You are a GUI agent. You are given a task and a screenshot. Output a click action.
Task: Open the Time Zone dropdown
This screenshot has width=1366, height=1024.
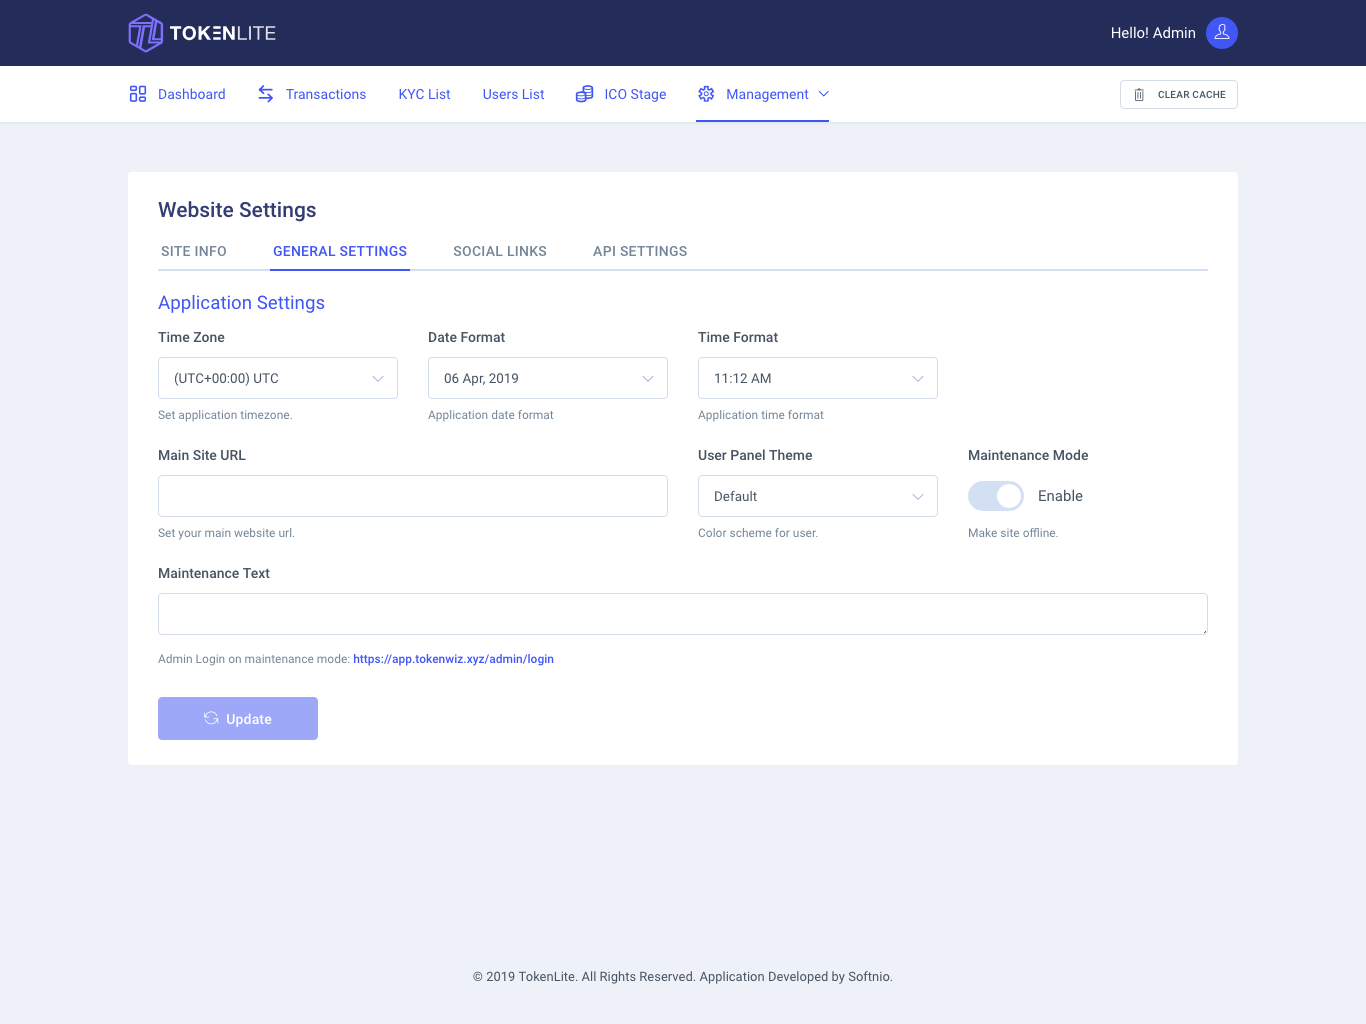point(278,378)
